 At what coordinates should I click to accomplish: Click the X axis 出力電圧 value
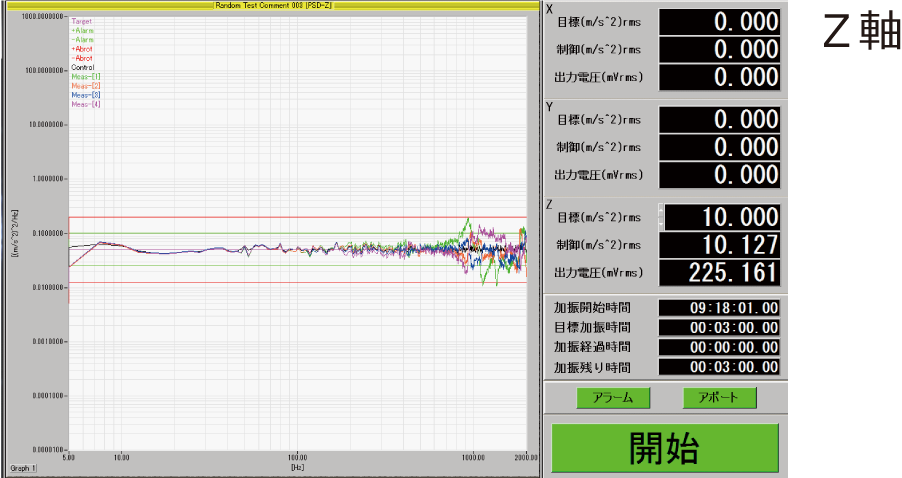point(720,77)
